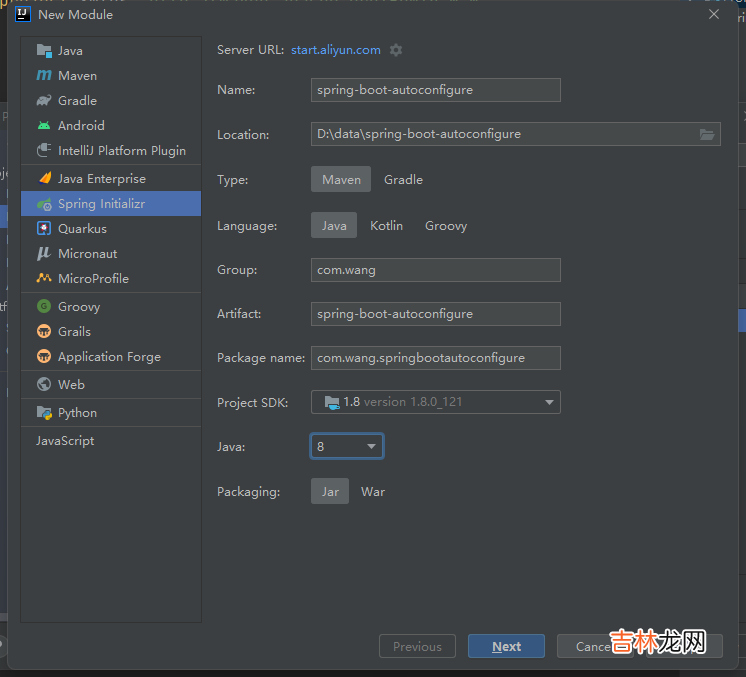This screenshot has width=746, height=677.
Task: Click the Group text field
Action: 435,270
